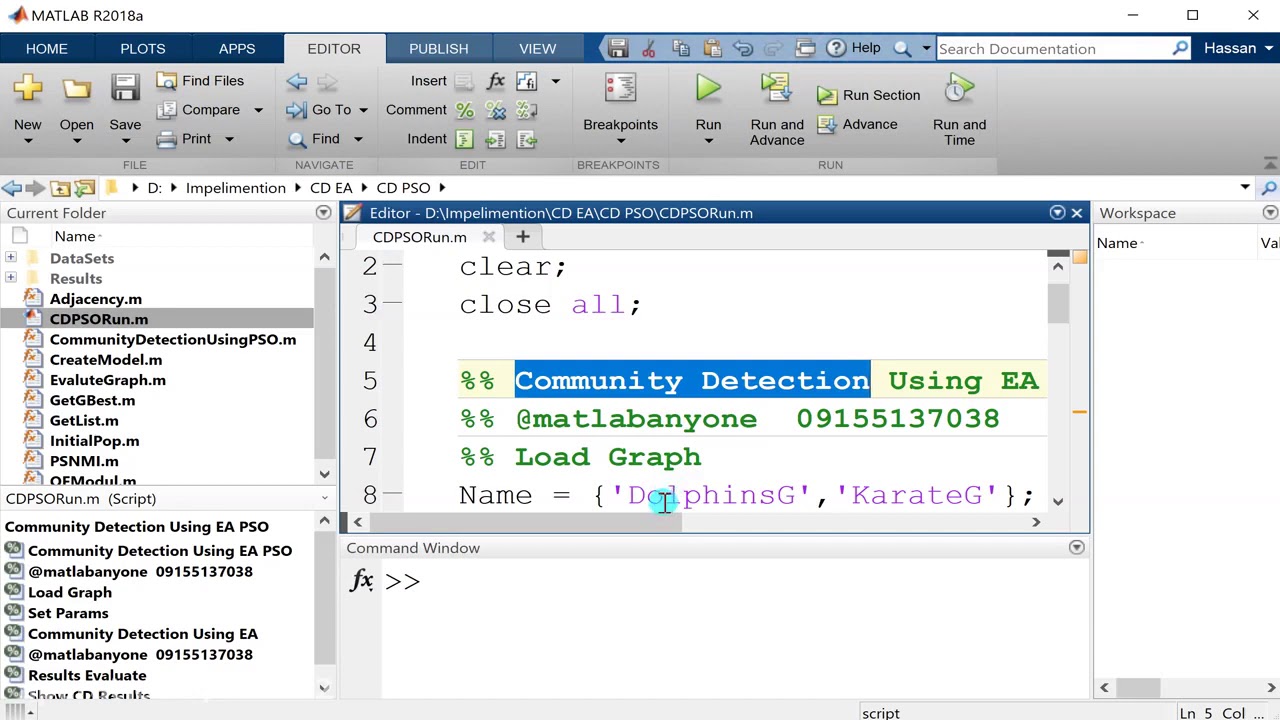Click the Open folder icon
The image size is (1280, 720).
pyautogui.click(x=76, y=89)
